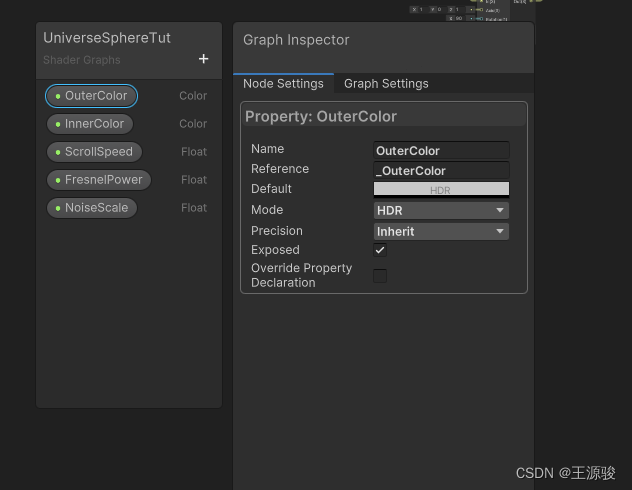Click the Reference field containing _OuterColor
This screenshot has height=490, width=632.
[x=441, y=171]
